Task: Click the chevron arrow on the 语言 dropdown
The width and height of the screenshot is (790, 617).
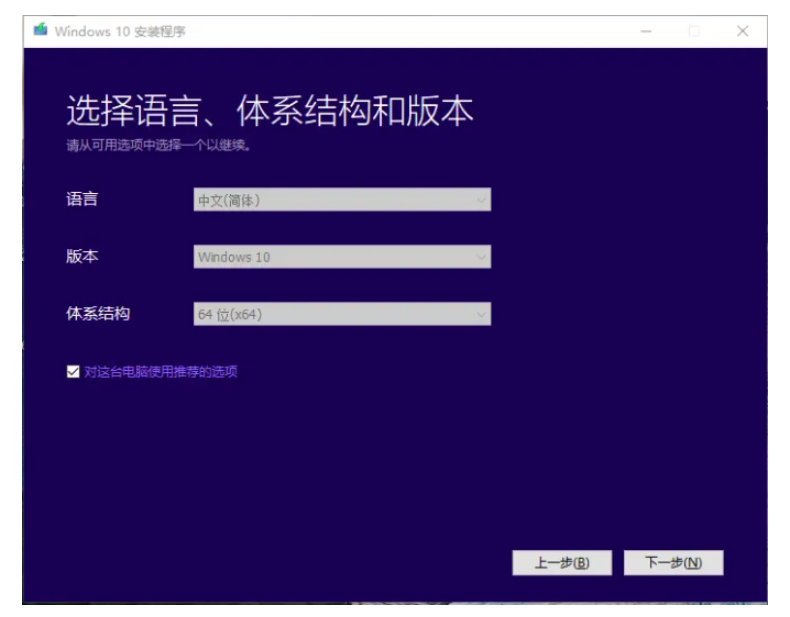Action: [482, 200]
